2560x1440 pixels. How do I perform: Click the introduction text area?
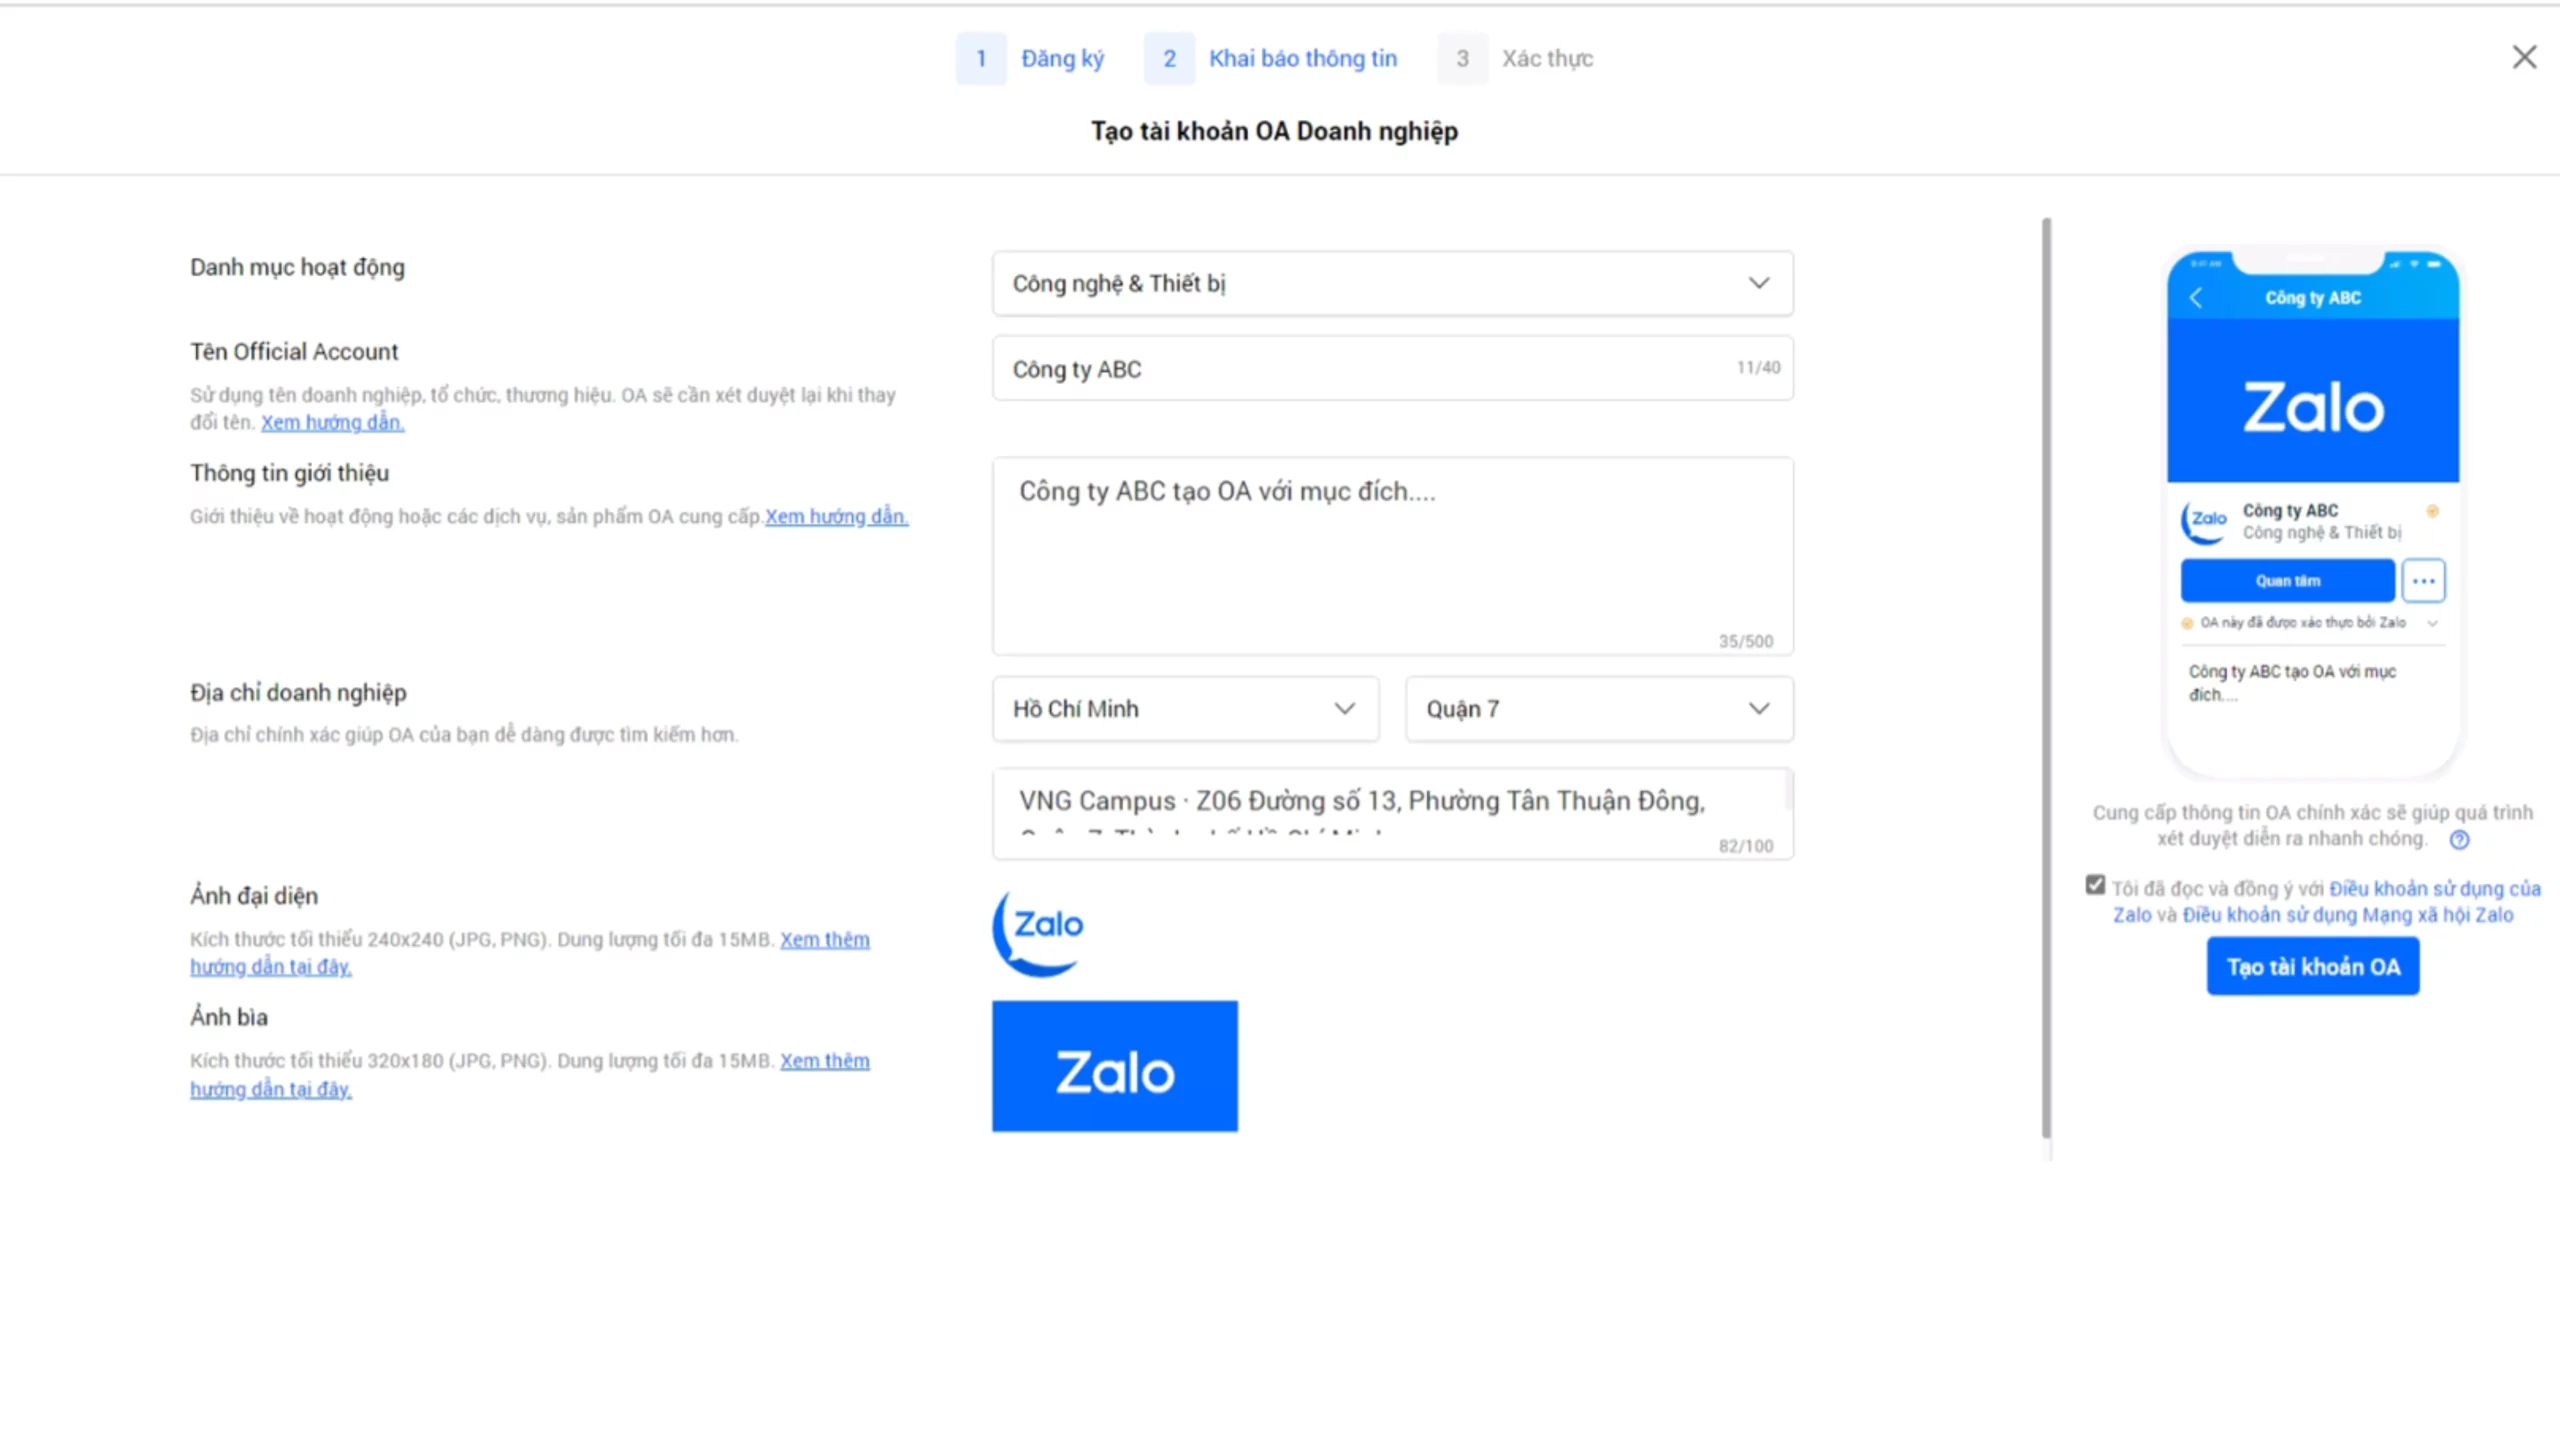point(1392,556)
